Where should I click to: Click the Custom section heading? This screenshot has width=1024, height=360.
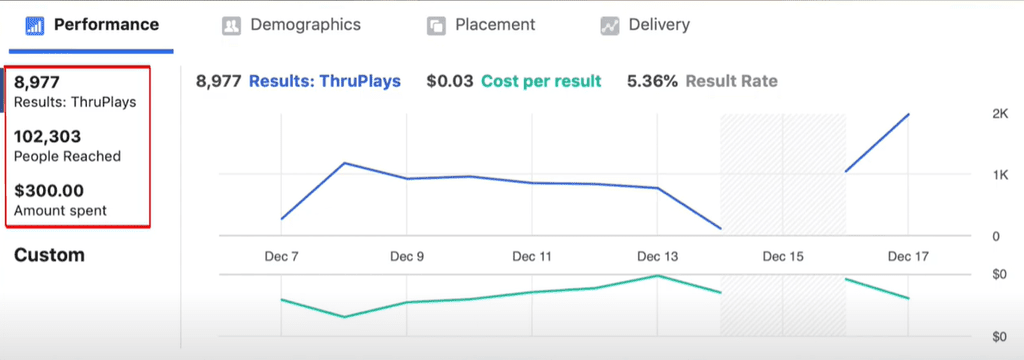point(49,255)
